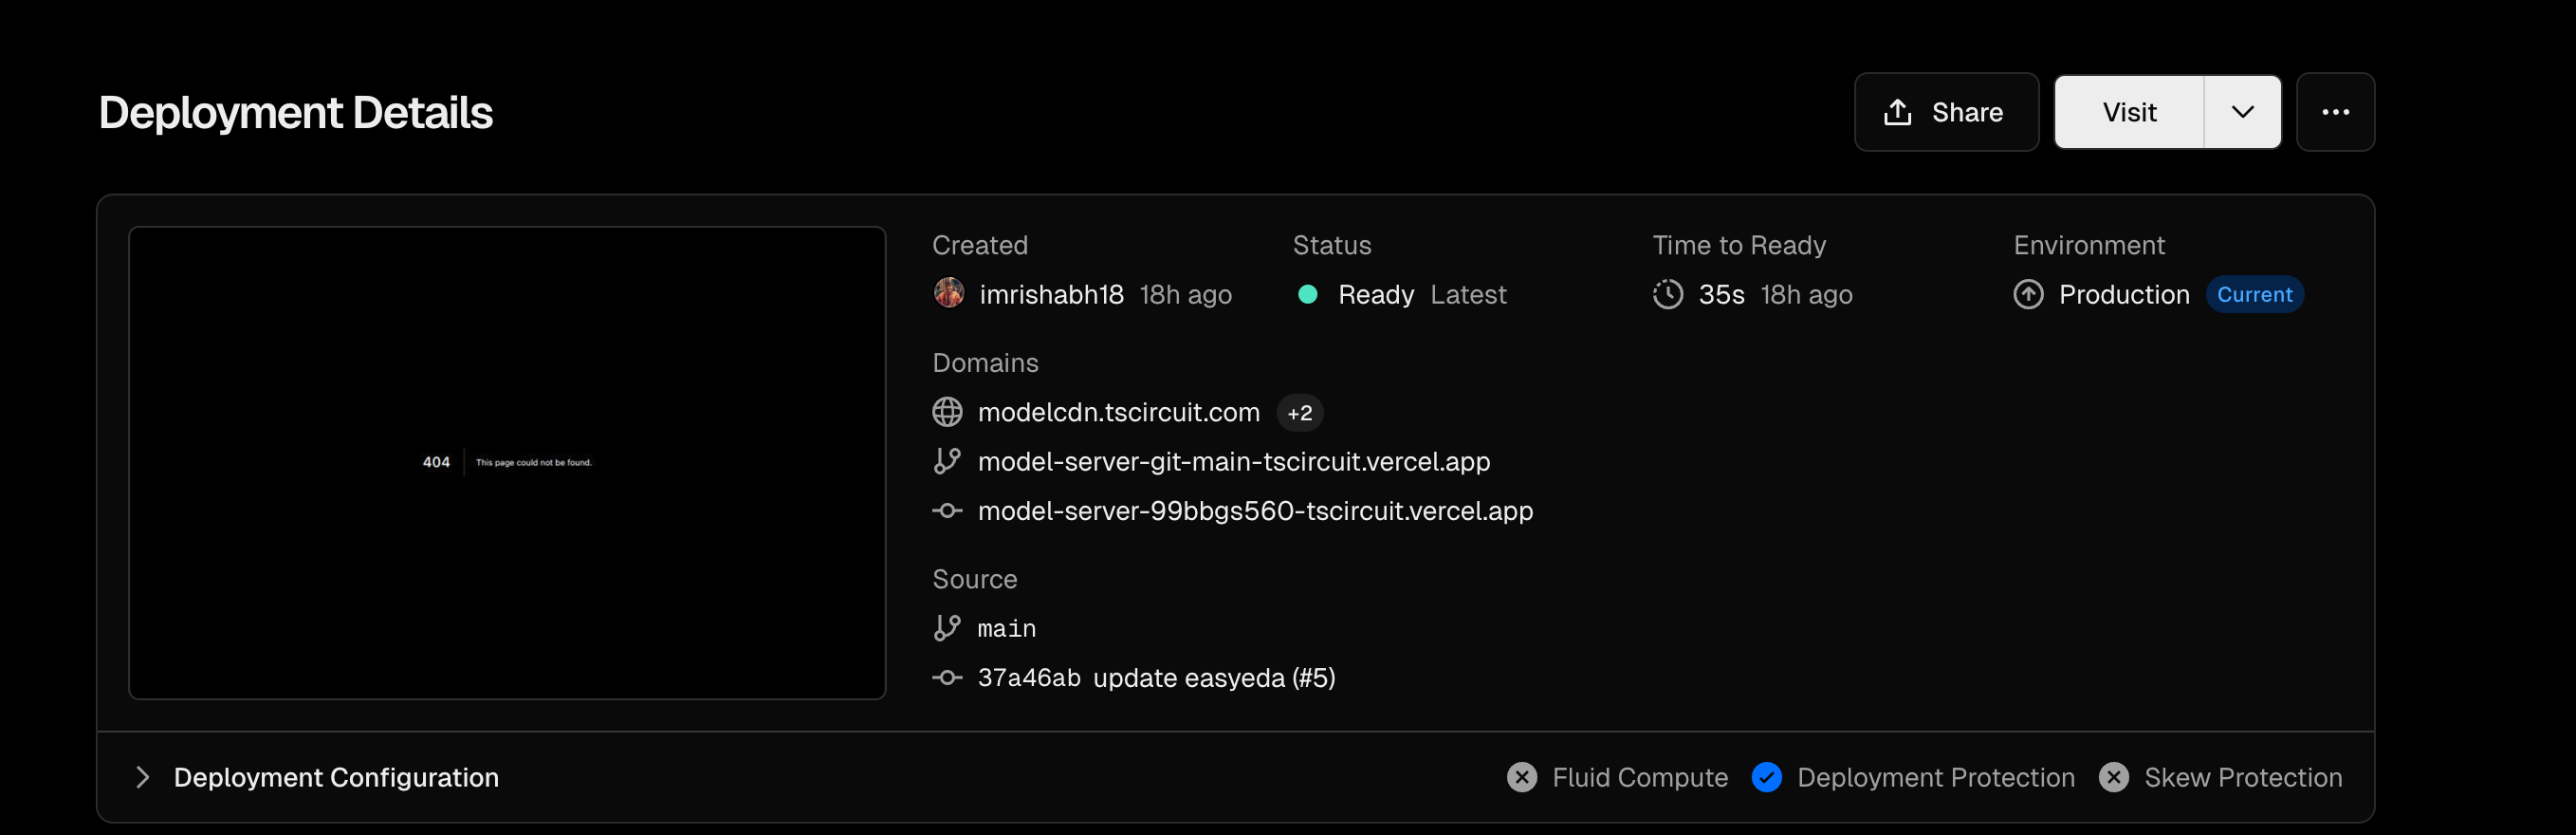Click the Skew Protection disabled indicator
Viewport: 2576px width, 835px height.
click(2114, 778)
